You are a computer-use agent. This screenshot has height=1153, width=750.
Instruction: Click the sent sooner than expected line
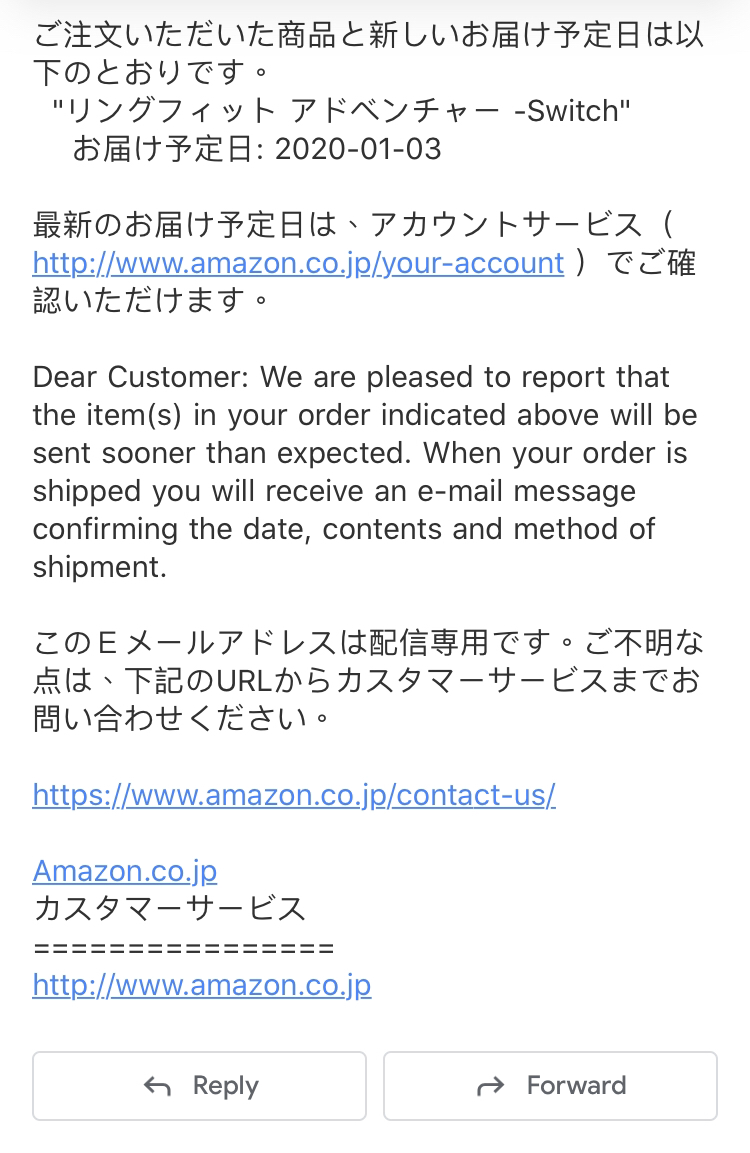point(221,453)
